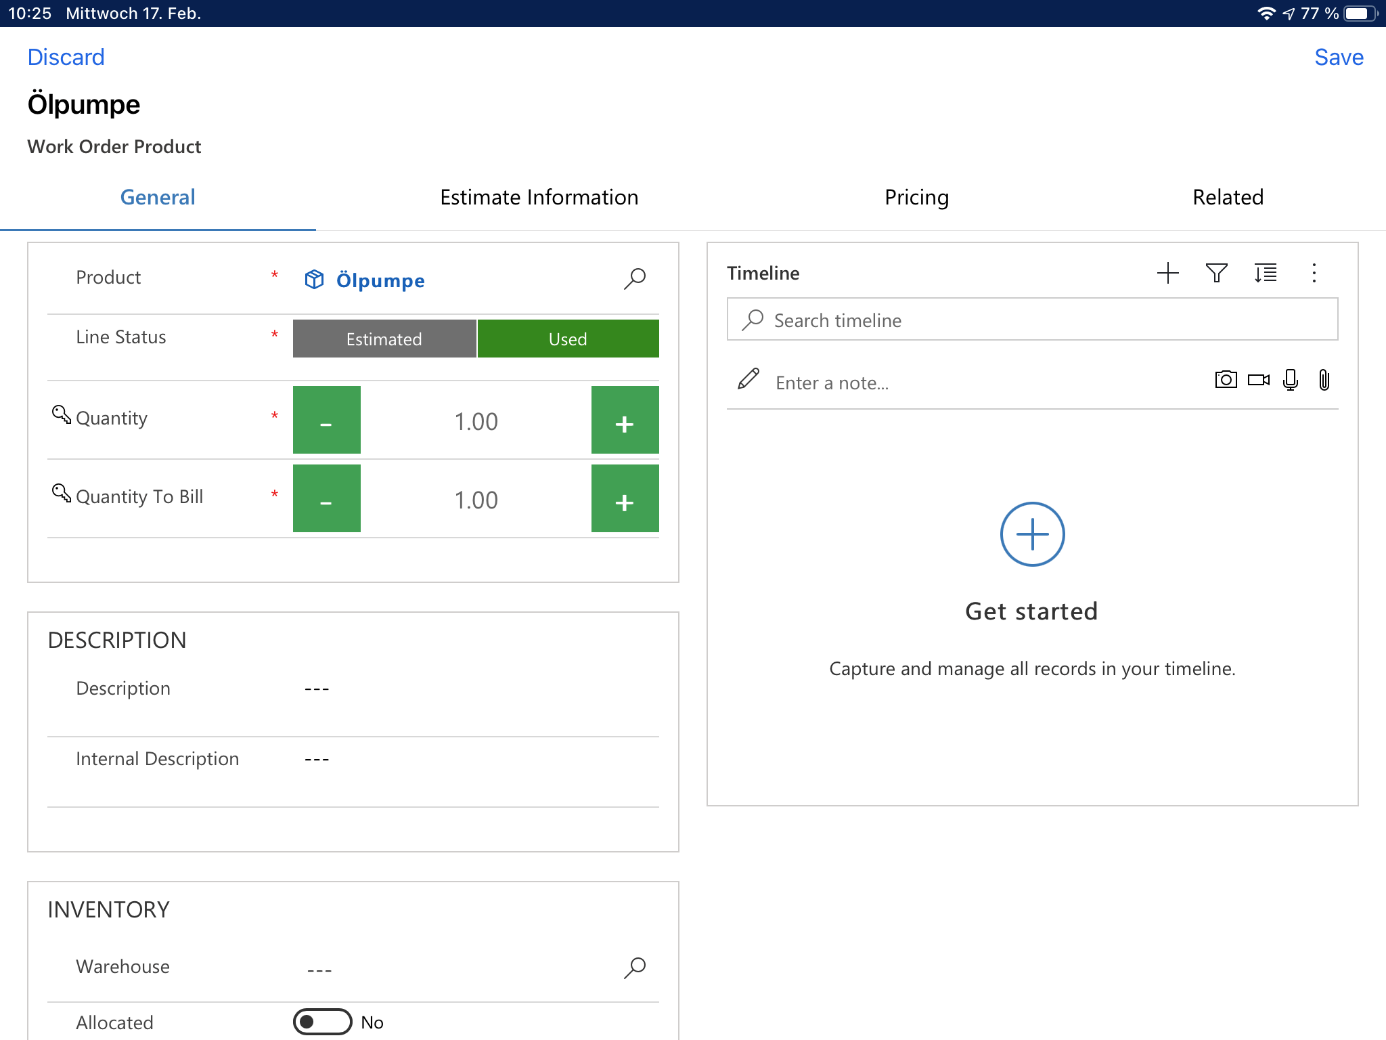This screenshot has width=1386, height=1040.
Task: Set Line Status to Estimated
Action: 384,339
